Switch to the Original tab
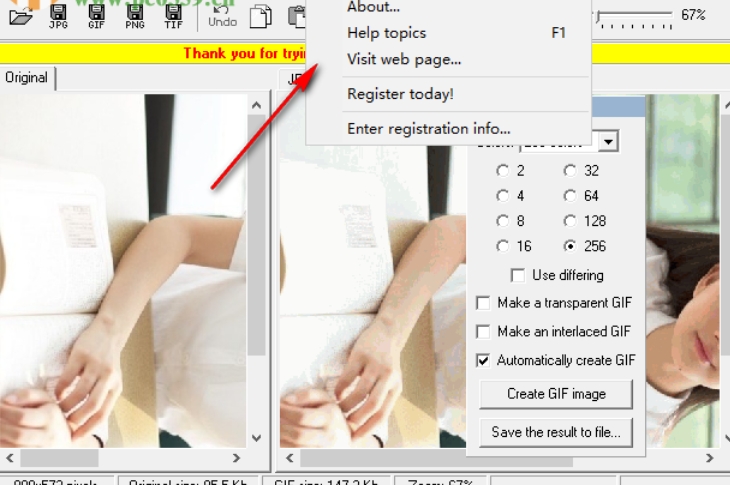 point(27,78)
